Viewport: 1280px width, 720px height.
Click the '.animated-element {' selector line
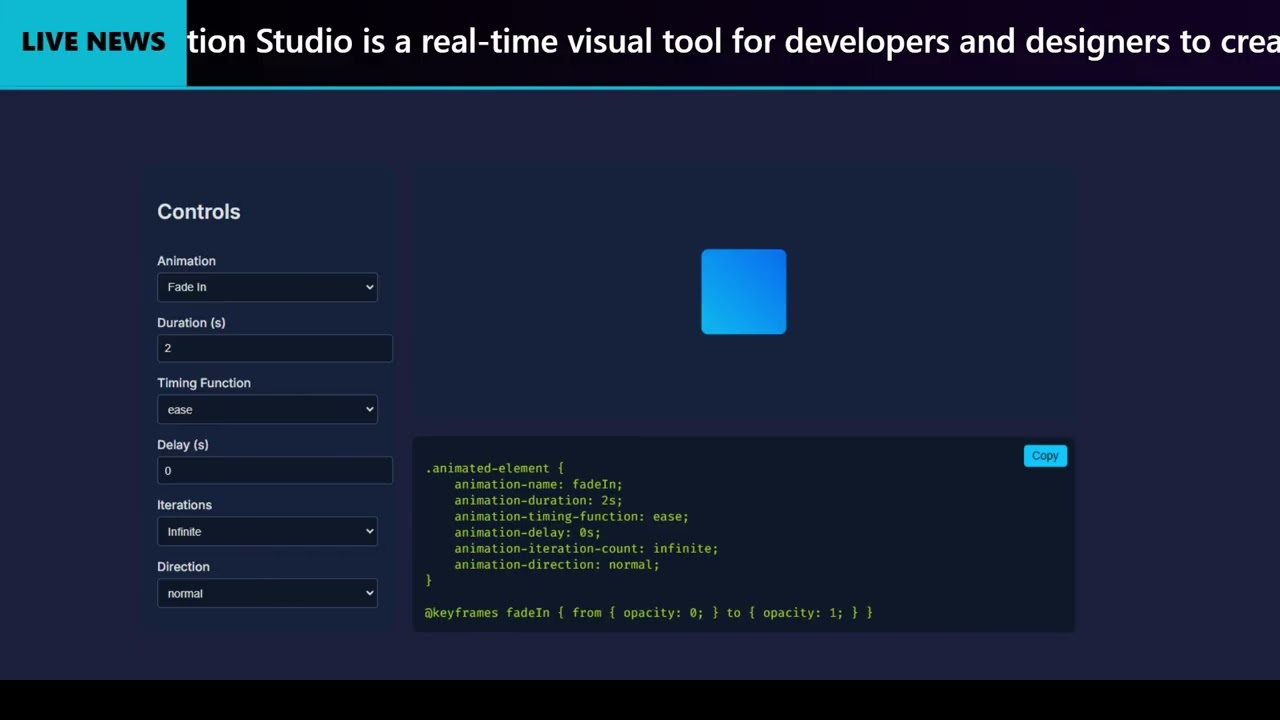tap(495, 468)
